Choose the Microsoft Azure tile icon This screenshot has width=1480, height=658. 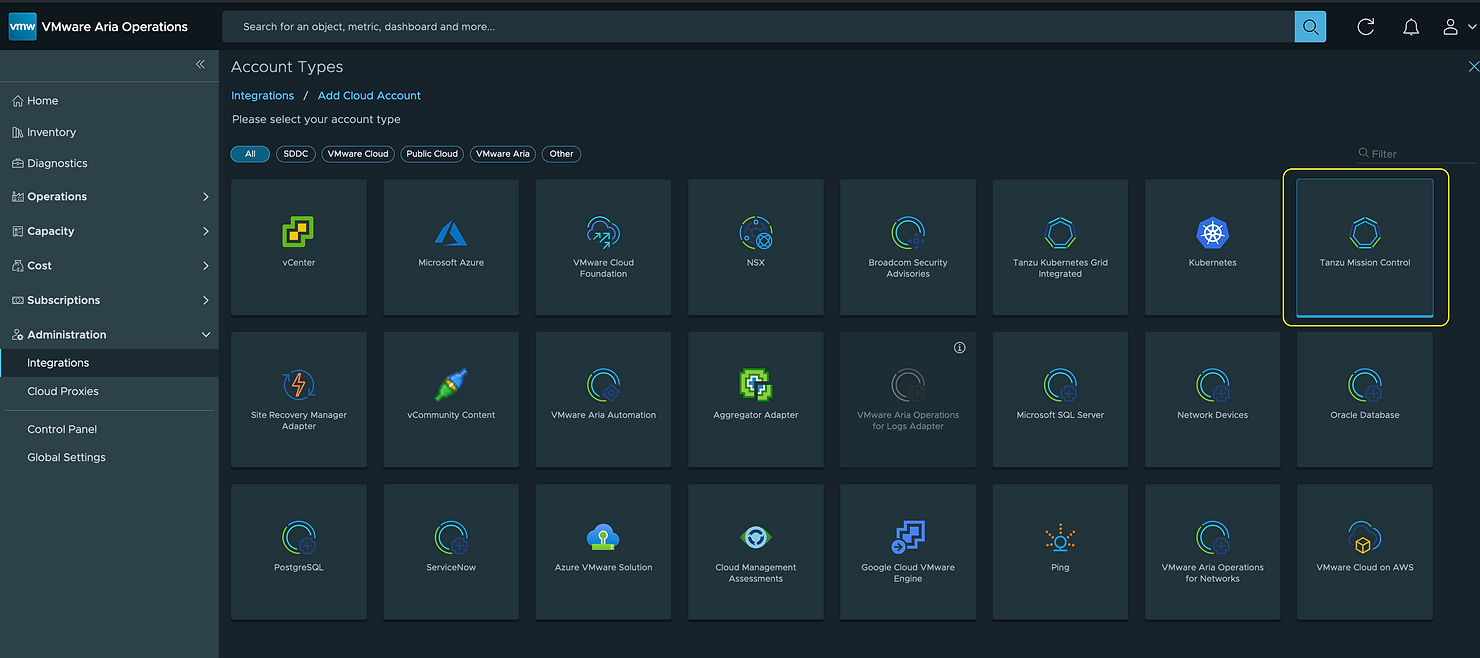click(451, 233)
